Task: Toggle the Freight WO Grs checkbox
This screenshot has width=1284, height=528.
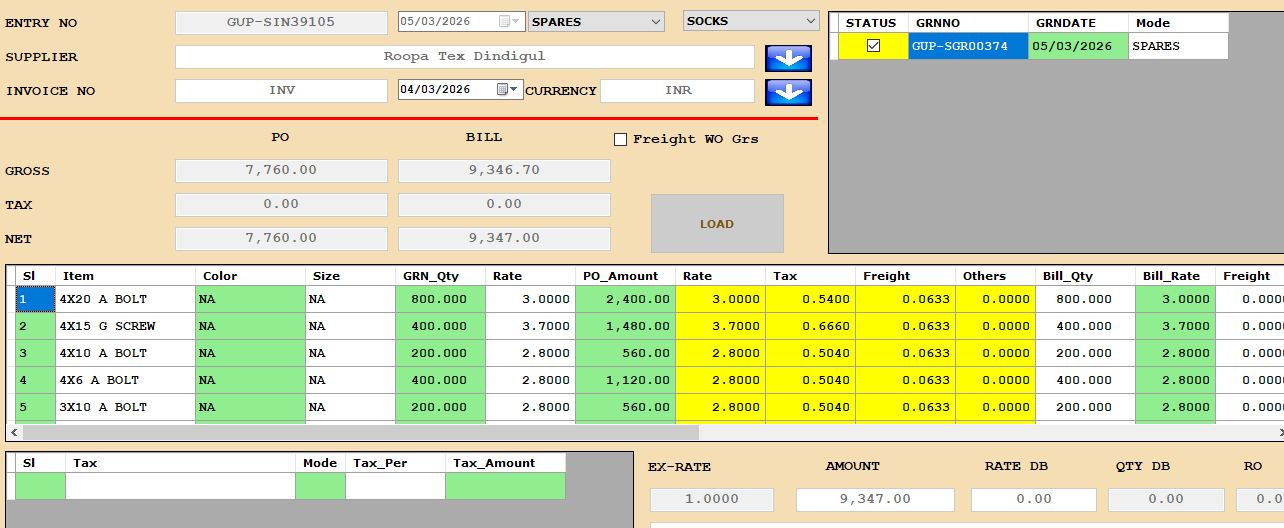Action: coord(620,139)
